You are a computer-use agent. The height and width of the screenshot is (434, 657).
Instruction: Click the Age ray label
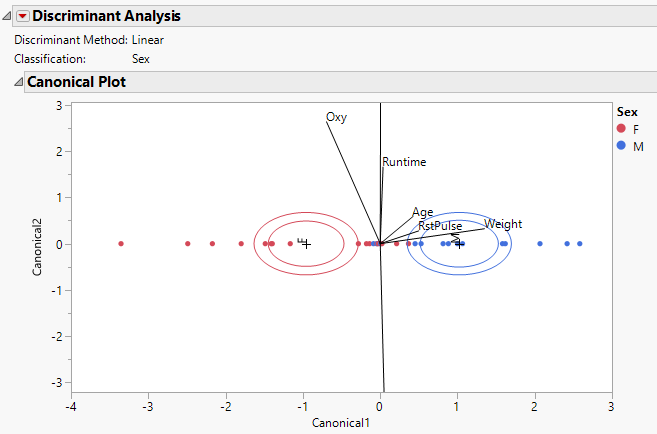tap(423, 212)
